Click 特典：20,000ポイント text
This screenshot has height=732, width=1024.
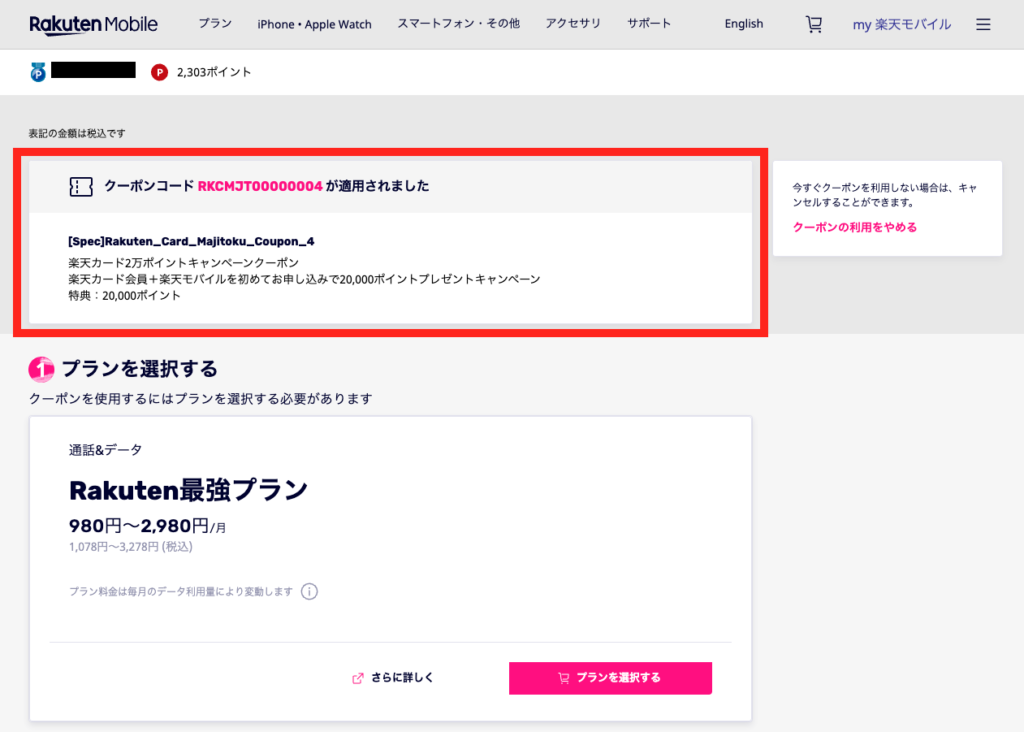point(124,296)
